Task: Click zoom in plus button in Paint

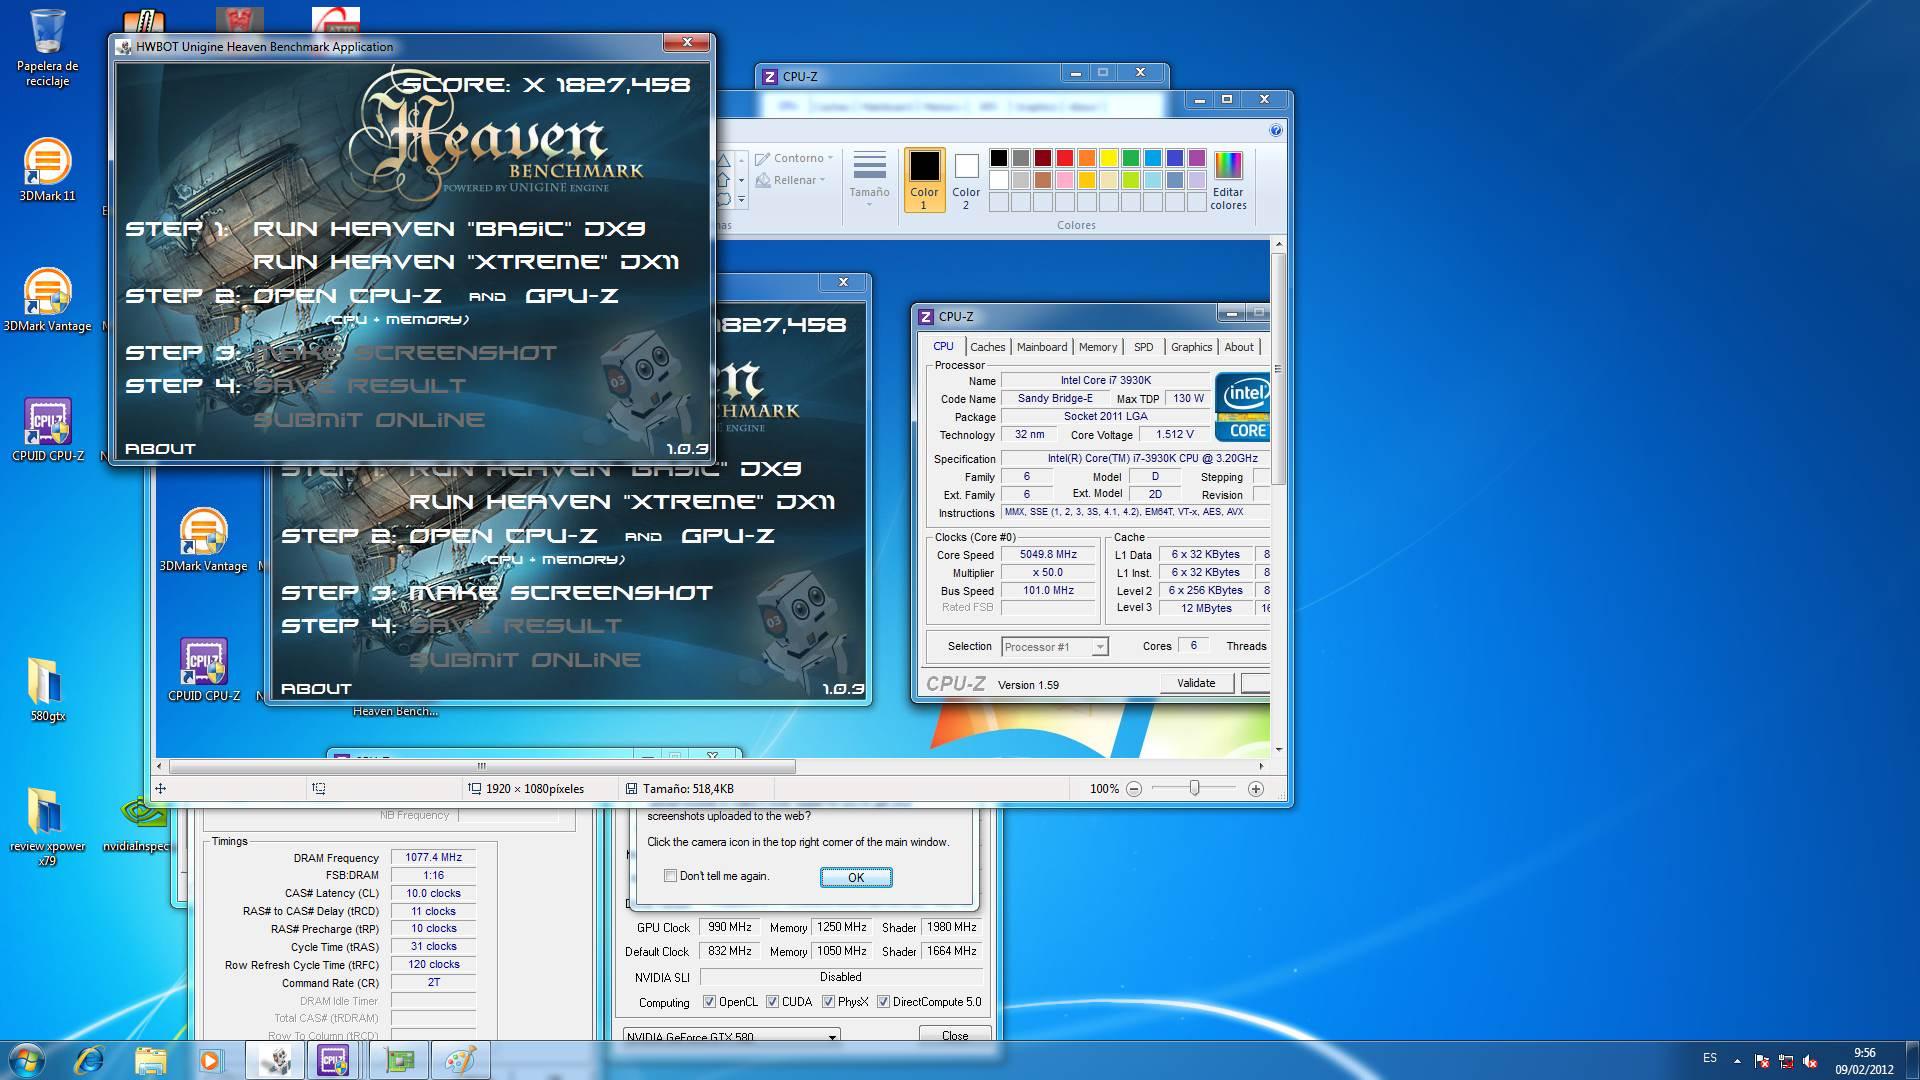Action: pyautogui.click(x=1256, y=789)
